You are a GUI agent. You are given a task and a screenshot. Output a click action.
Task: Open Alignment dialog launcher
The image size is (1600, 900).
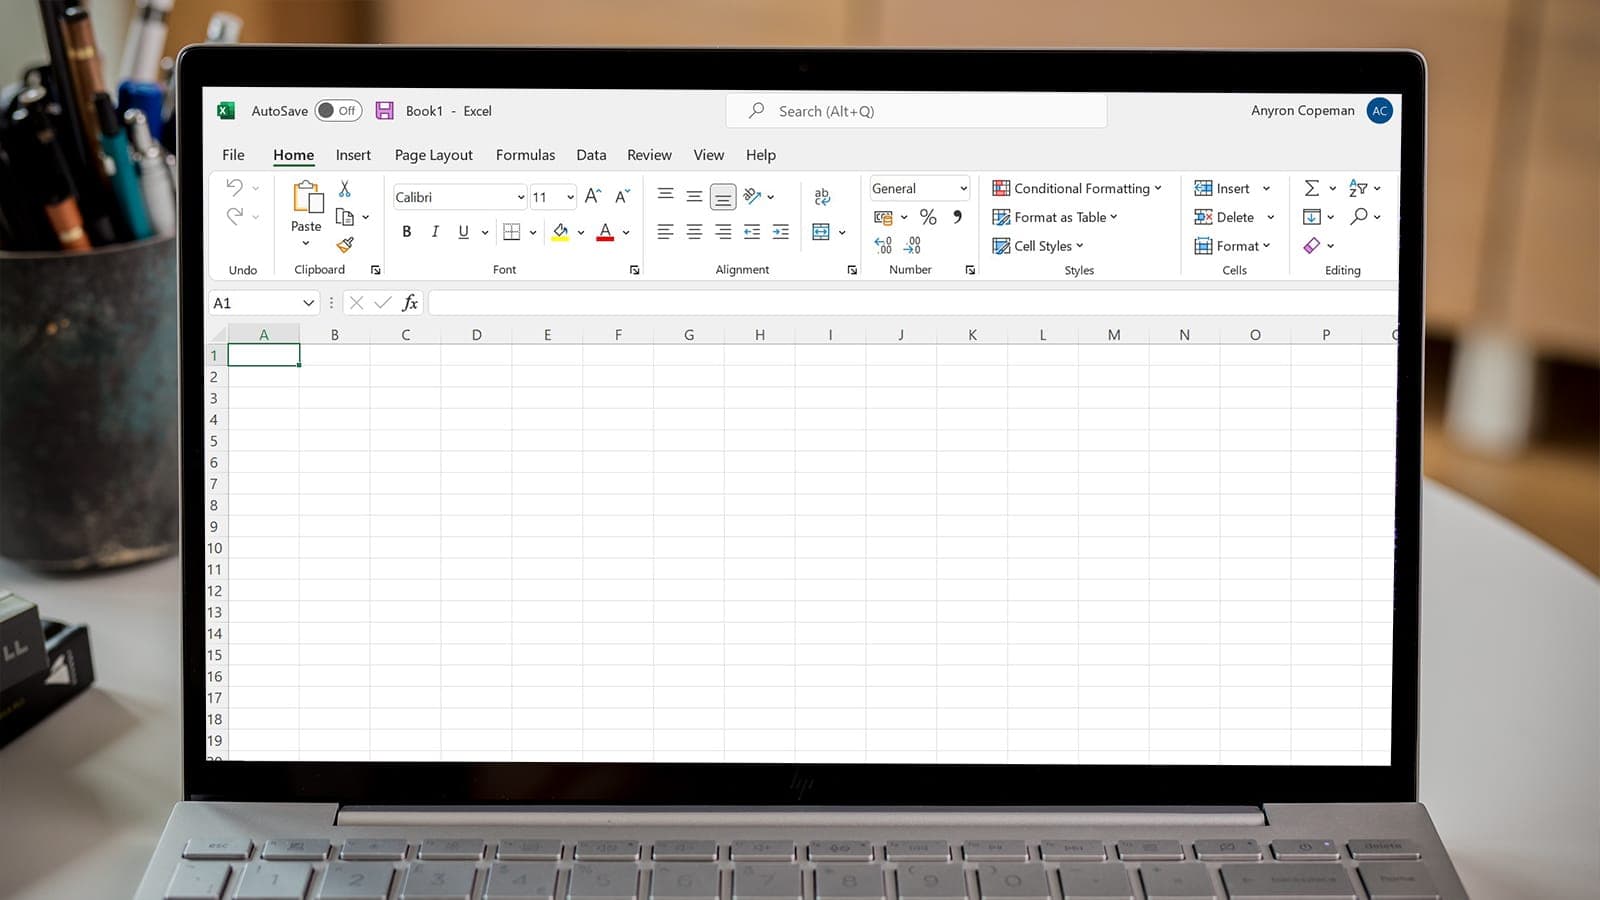point(852,270)
